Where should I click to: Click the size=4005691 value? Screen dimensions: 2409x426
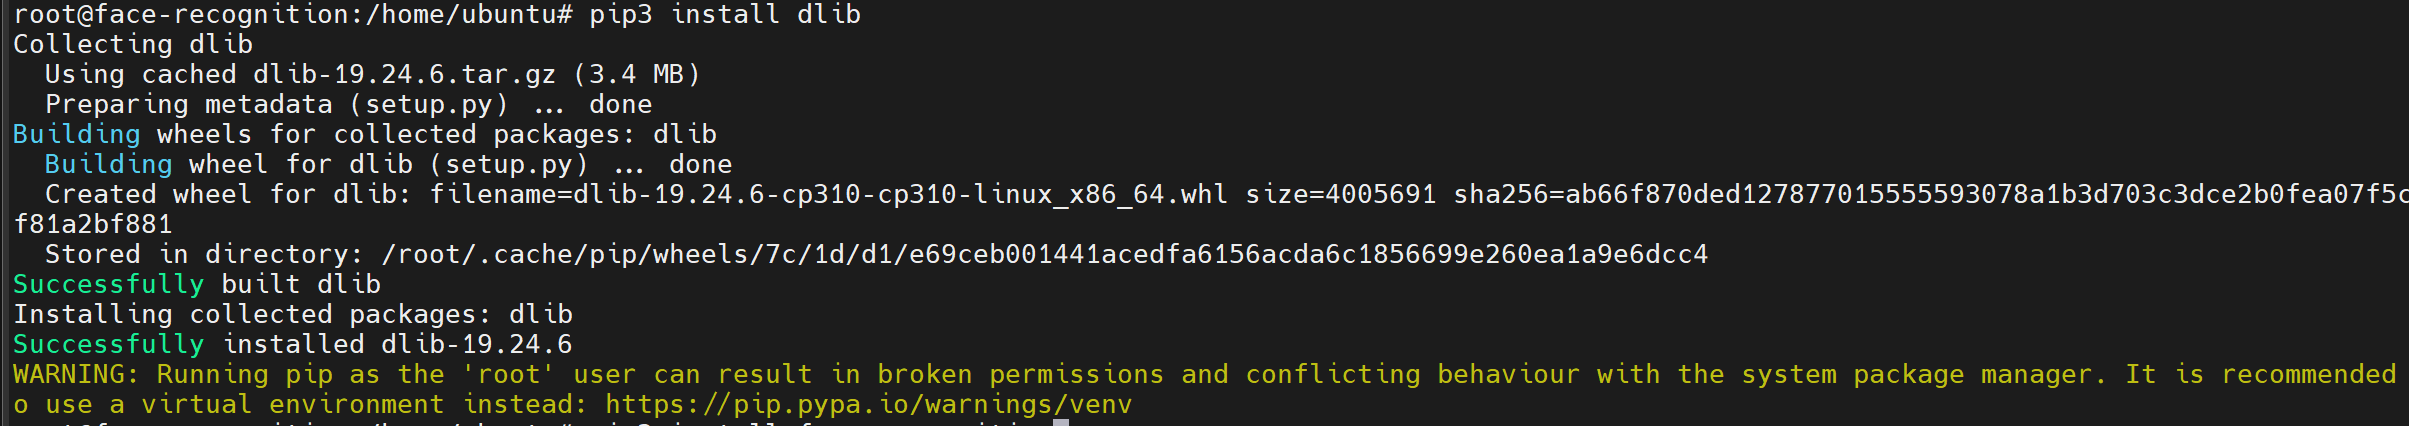1340,195
